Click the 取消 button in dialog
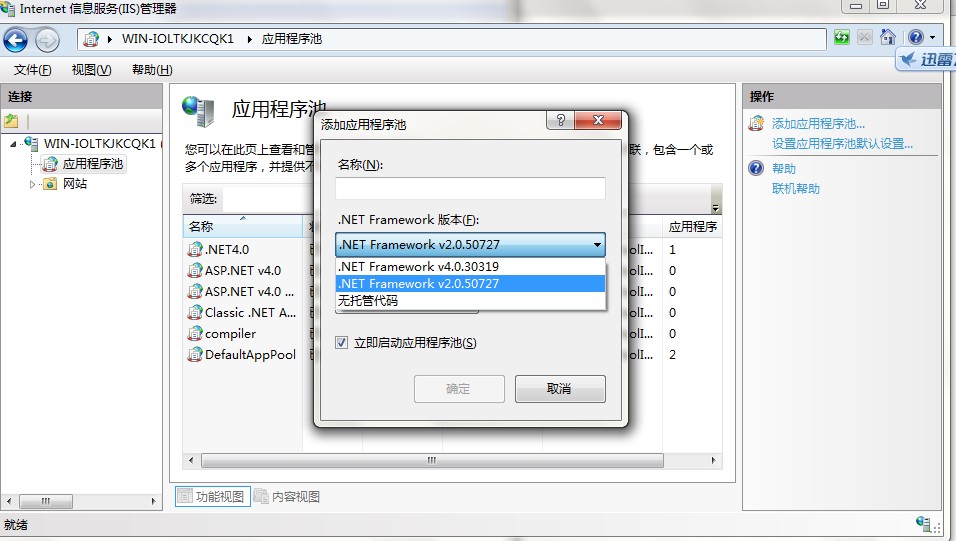Viewport: 956px width, 541px height. (560, 389)
